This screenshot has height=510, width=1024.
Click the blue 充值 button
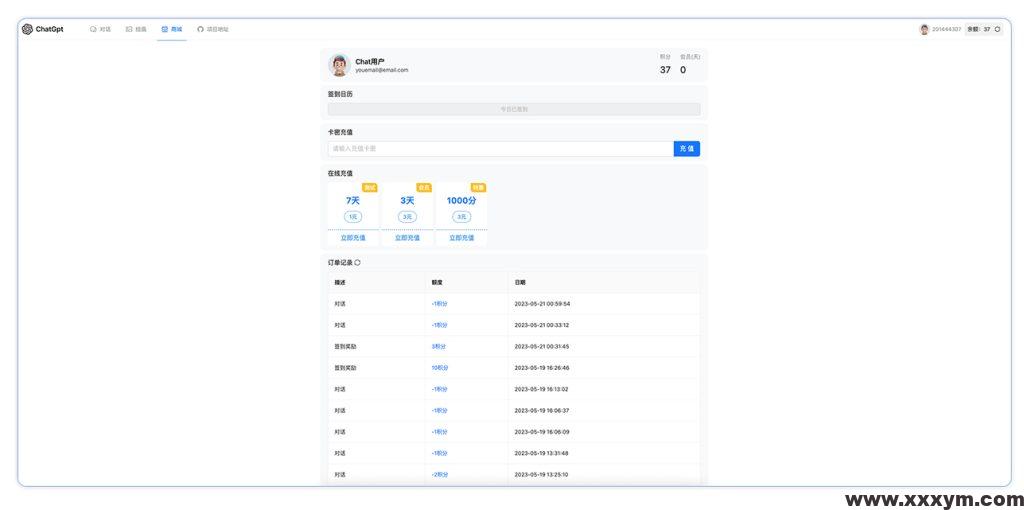click(686, 148)
